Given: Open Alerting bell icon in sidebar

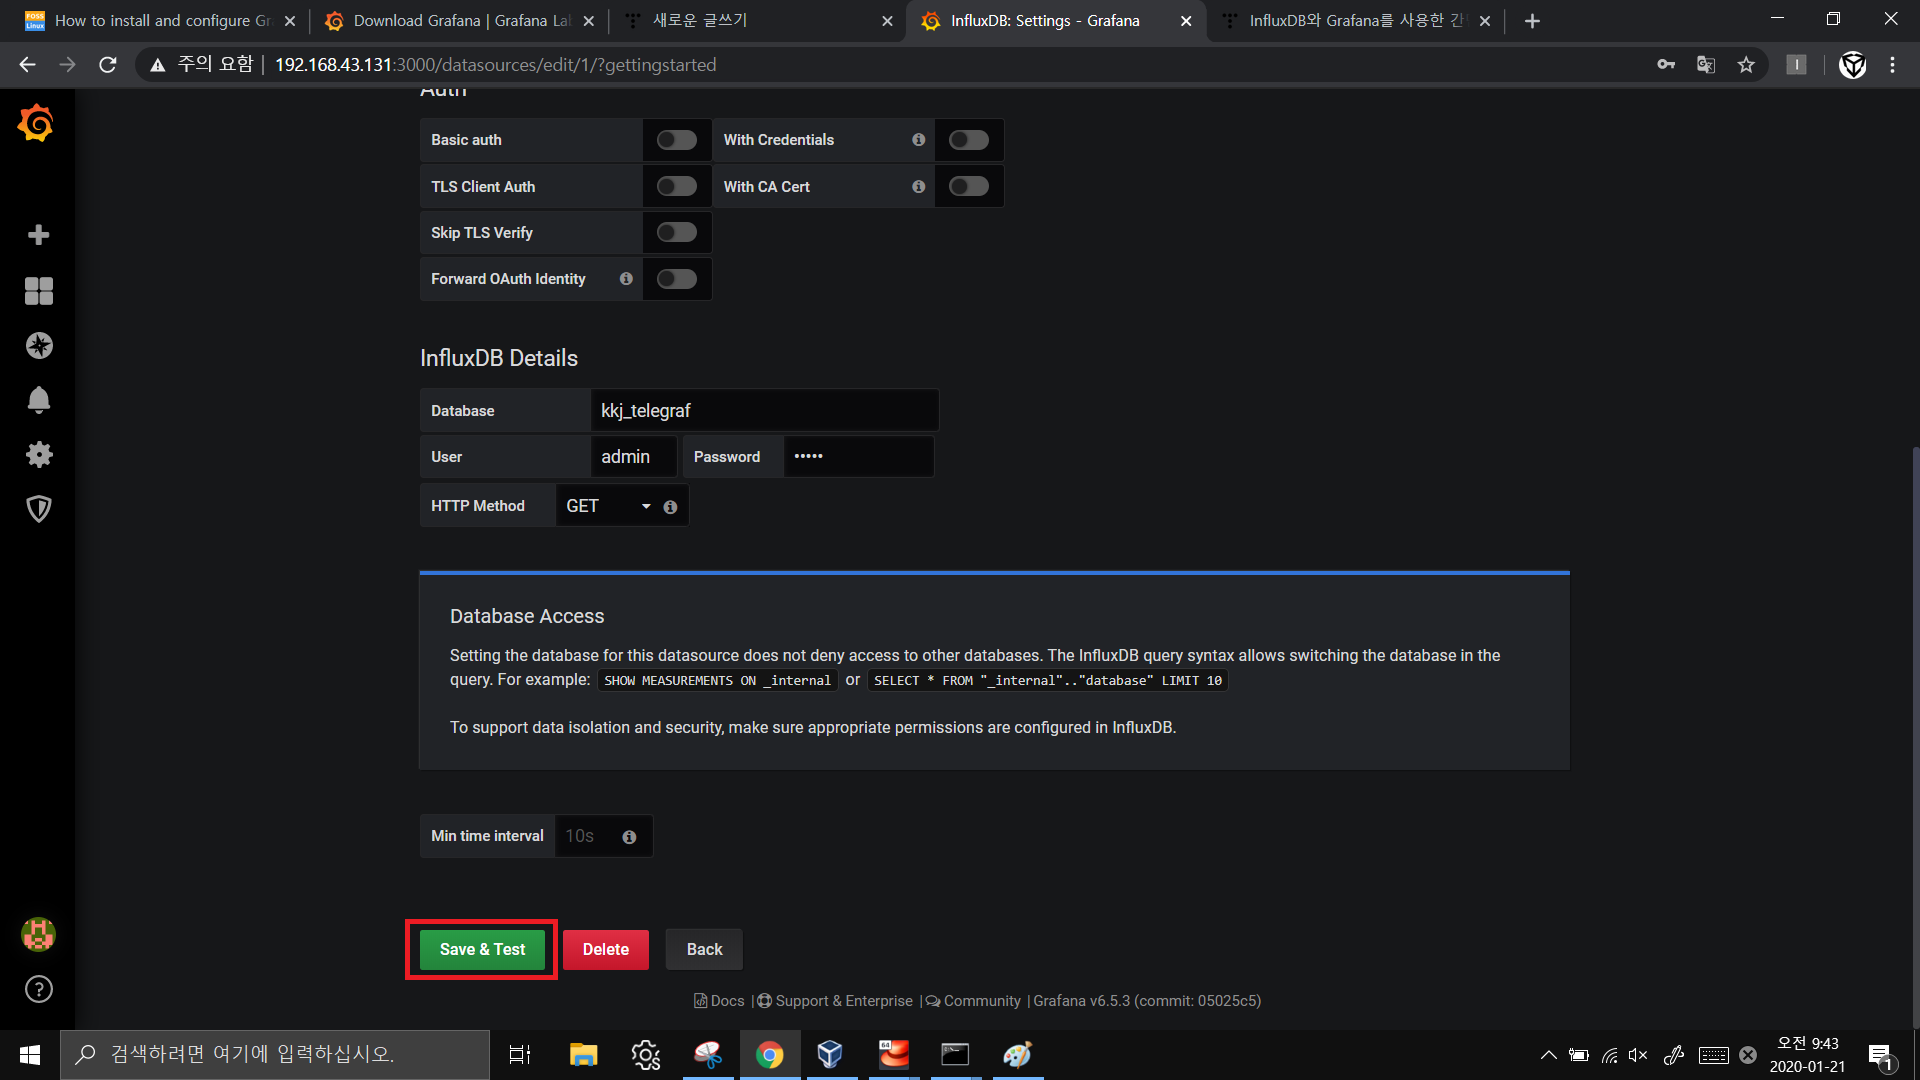Looking at the screenshot, I should point(38,400).
